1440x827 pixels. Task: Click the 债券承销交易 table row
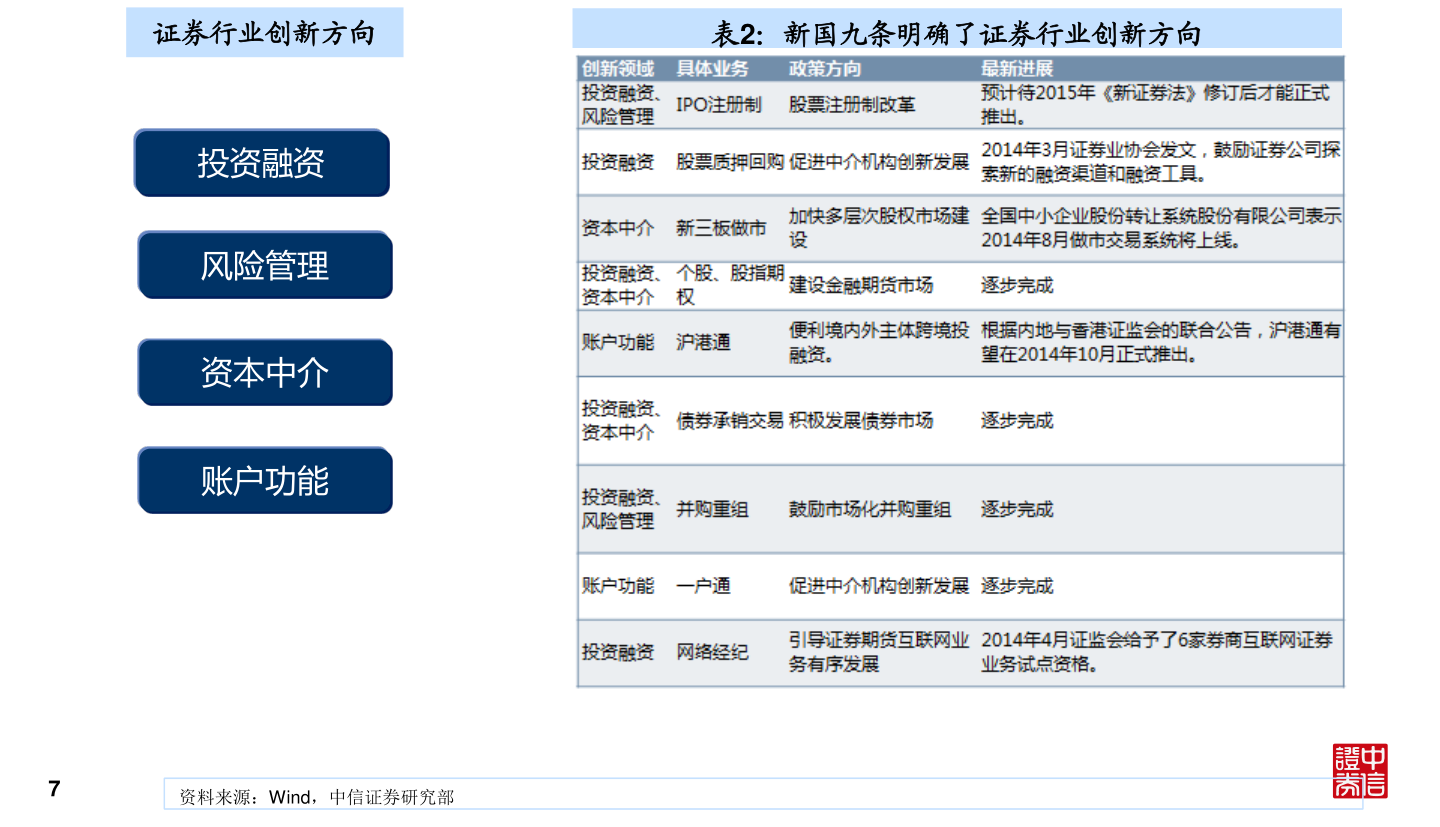coord(725,421)
